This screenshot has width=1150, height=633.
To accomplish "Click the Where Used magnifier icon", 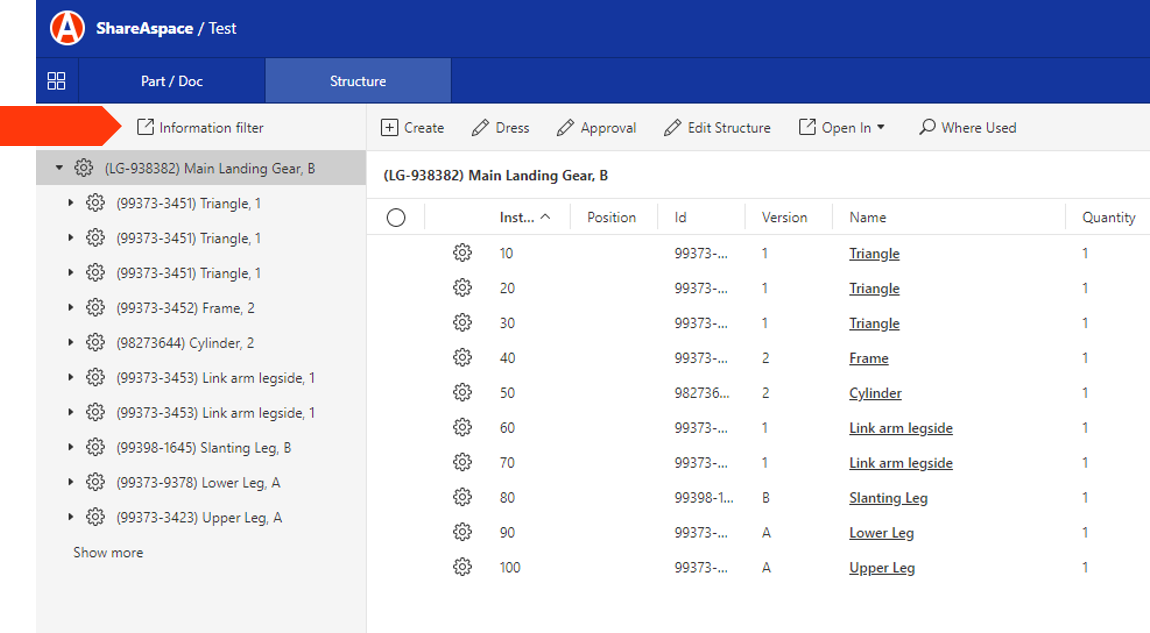I will (x=926, y=127).
